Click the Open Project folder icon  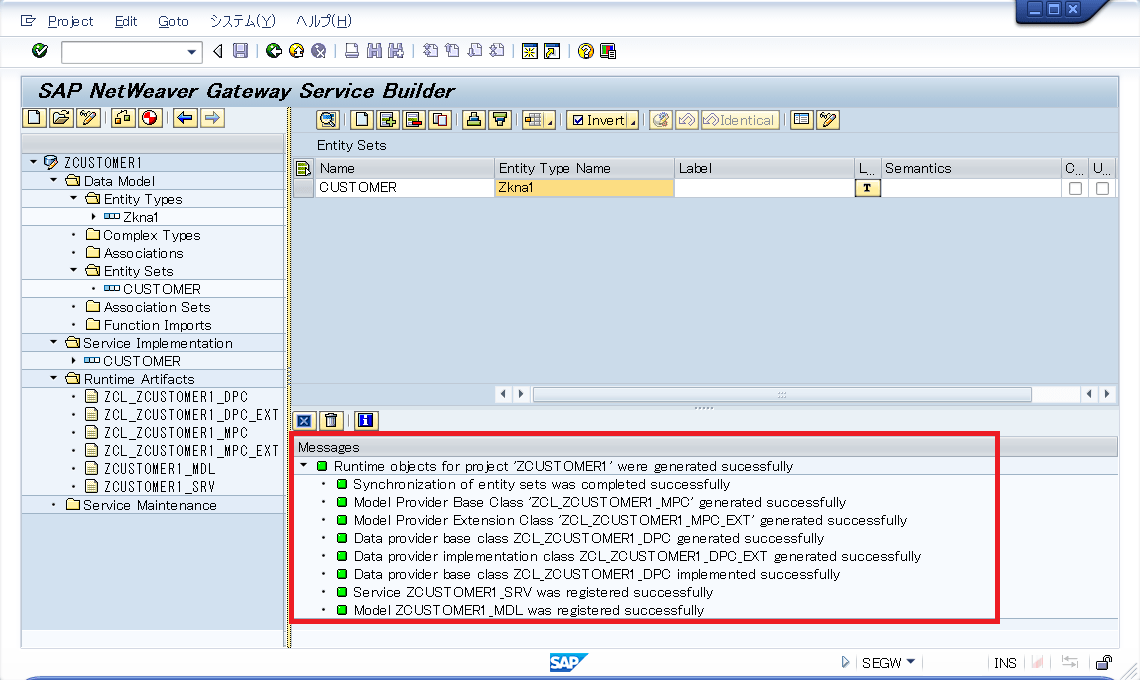pyautogui.click(x=62, y=118)
